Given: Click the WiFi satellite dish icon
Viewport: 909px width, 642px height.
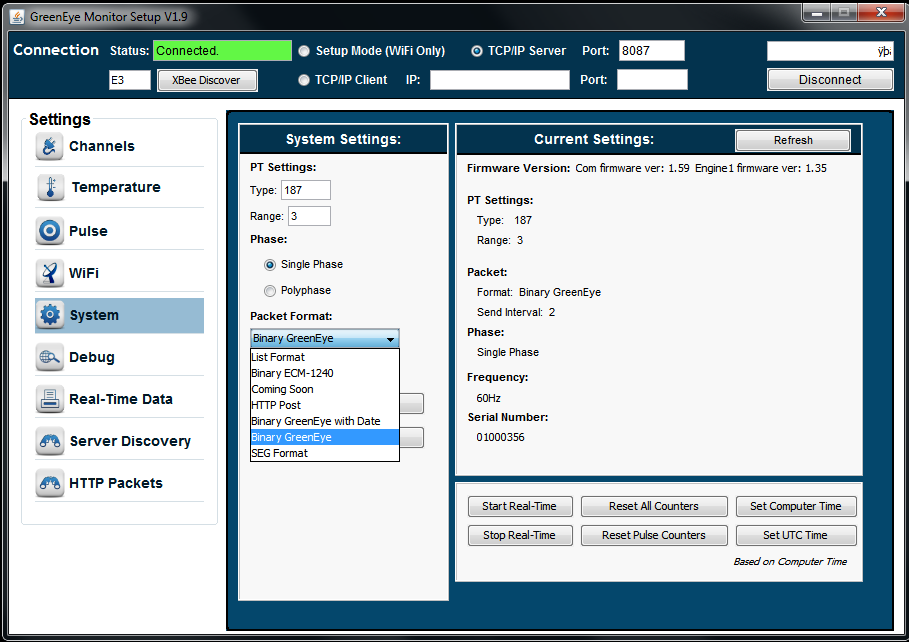Looking at the screenshot, I should click(x=50, y=273).
